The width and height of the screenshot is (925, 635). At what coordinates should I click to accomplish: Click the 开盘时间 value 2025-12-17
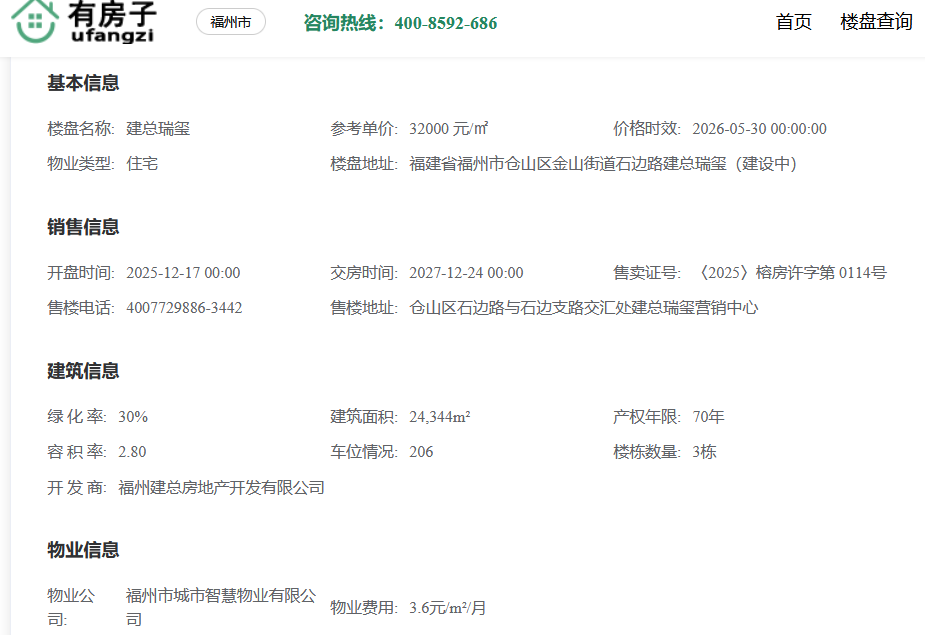[183, 273]
